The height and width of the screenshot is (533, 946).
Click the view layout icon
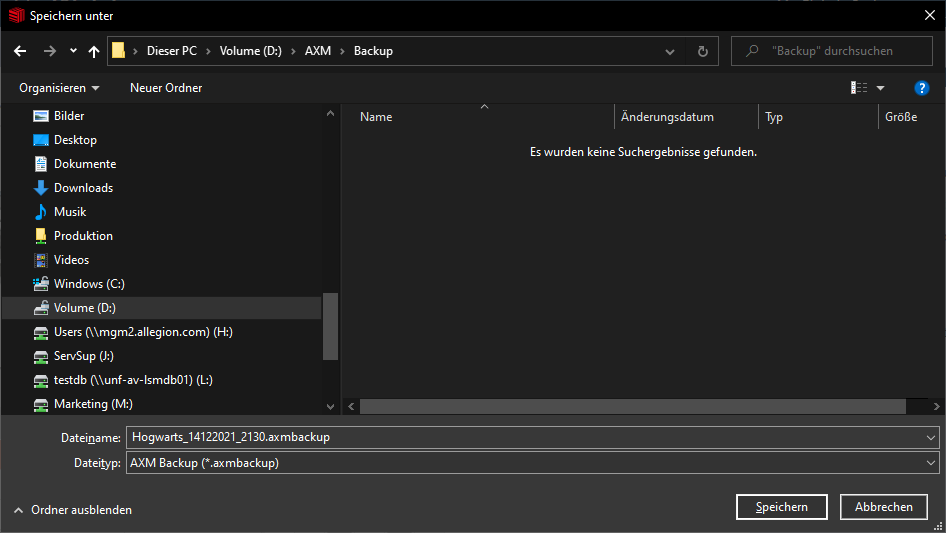point(859,88)
